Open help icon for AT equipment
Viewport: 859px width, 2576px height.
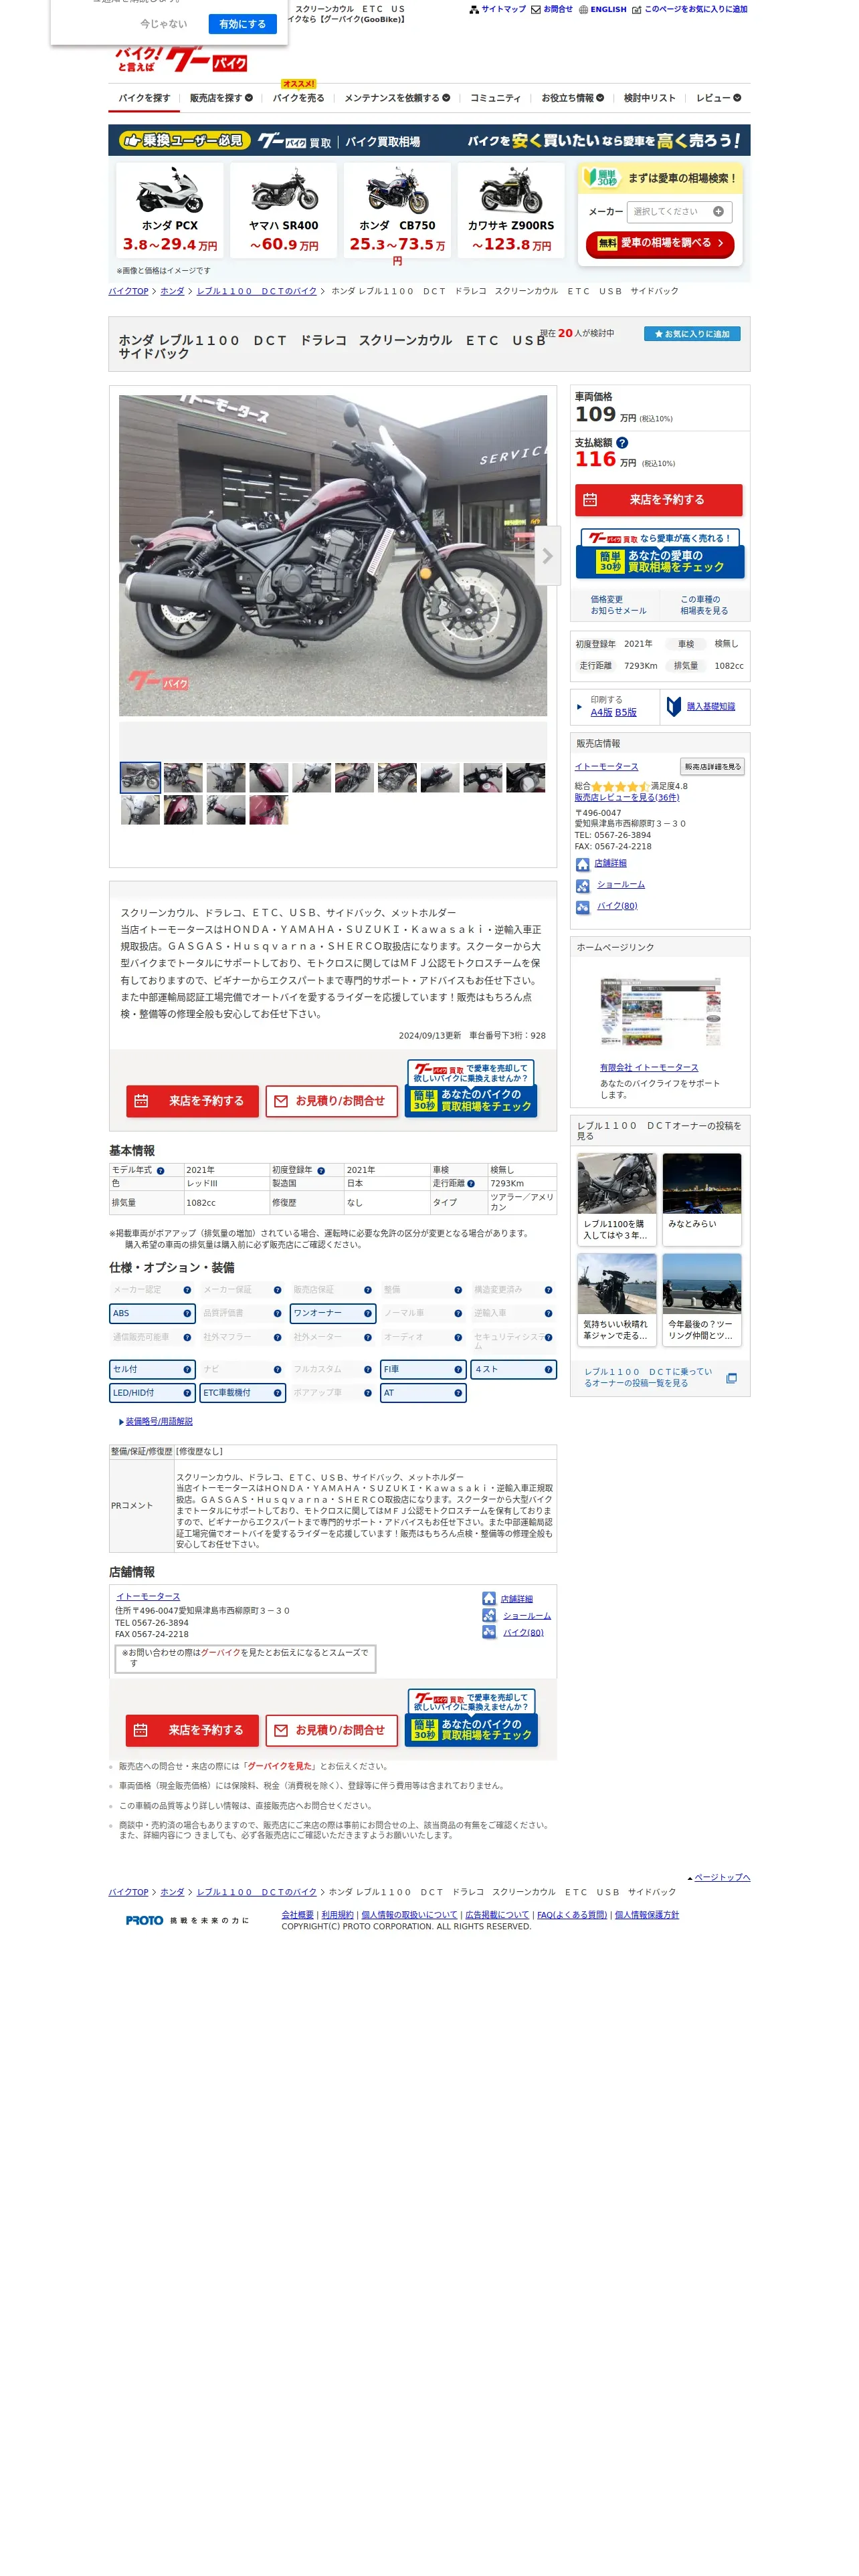point(458,1392)
